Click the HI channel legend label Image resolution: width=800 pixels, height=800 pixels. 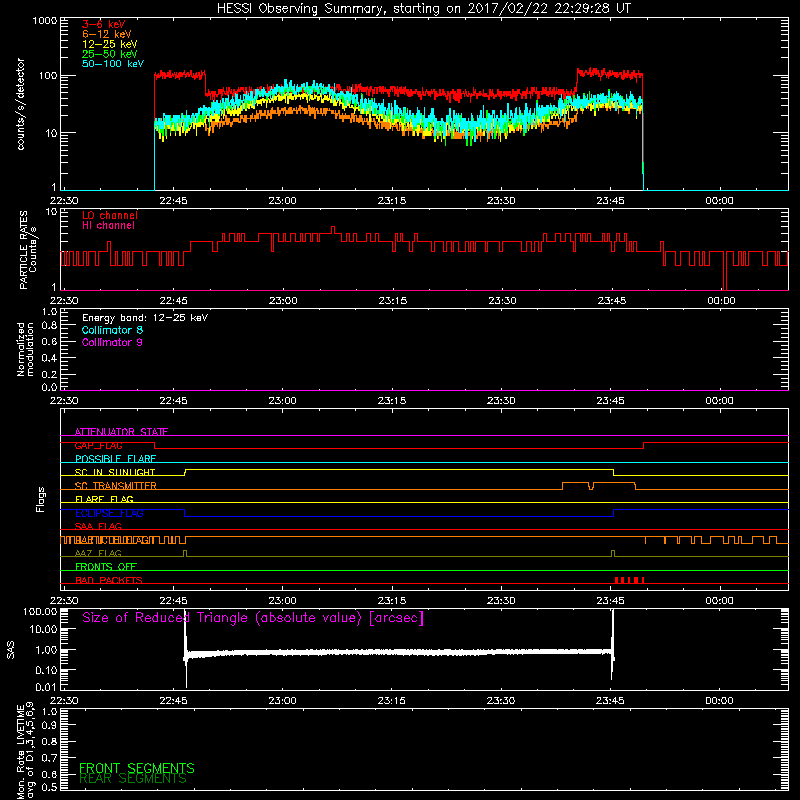pyautogui.click(x=108, y=226)
